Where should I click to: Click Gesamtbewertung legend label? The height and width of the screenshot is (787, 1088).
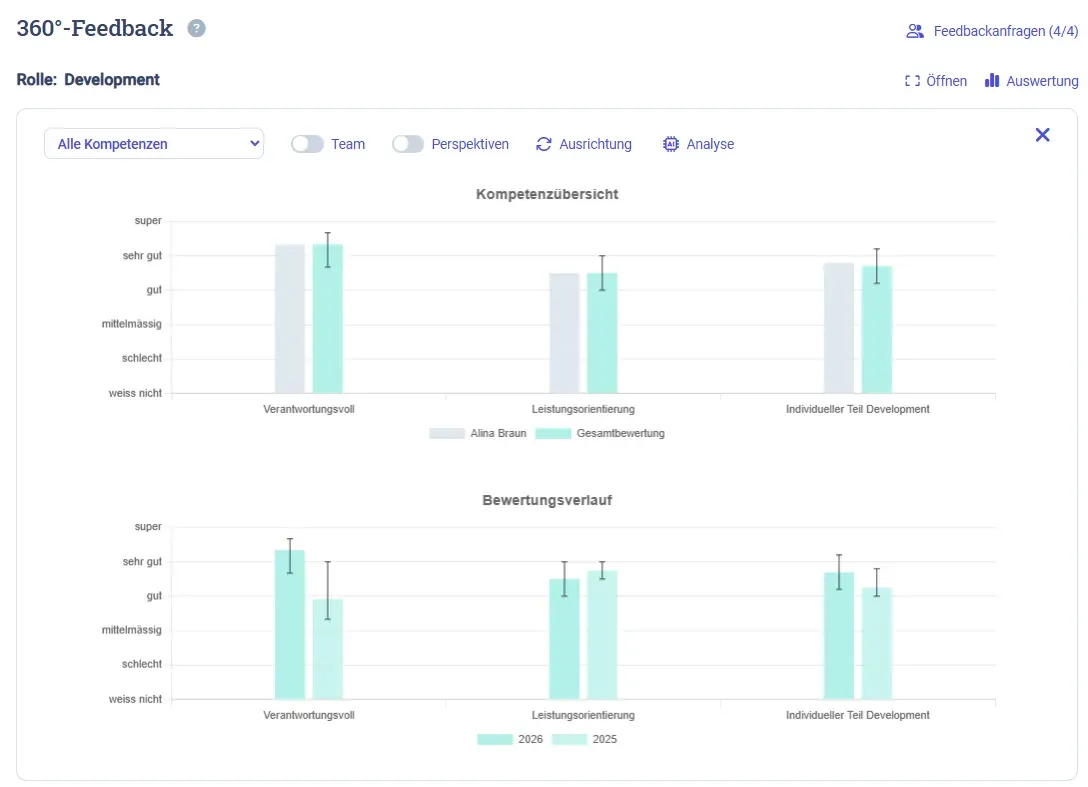pyautogui.click(x=620, y=433)
